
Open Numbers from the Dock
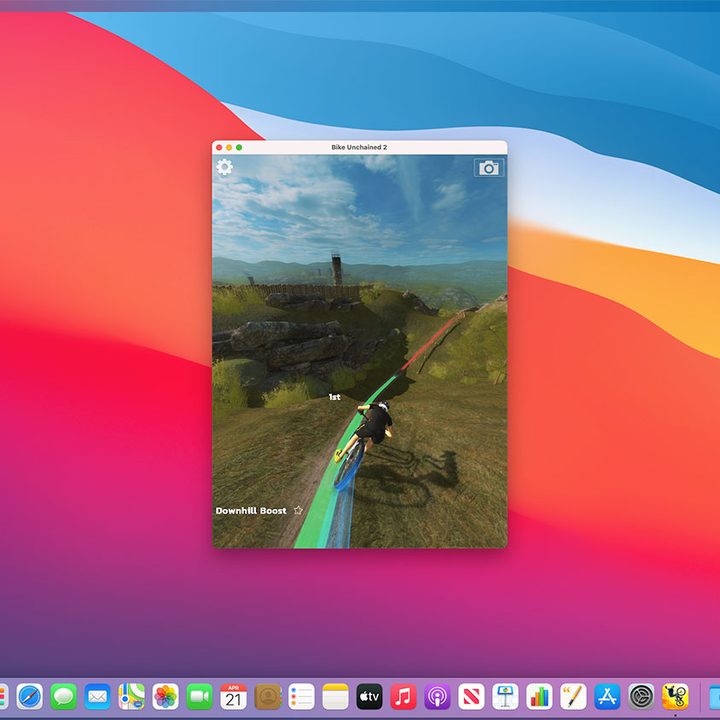click(540, 697)
